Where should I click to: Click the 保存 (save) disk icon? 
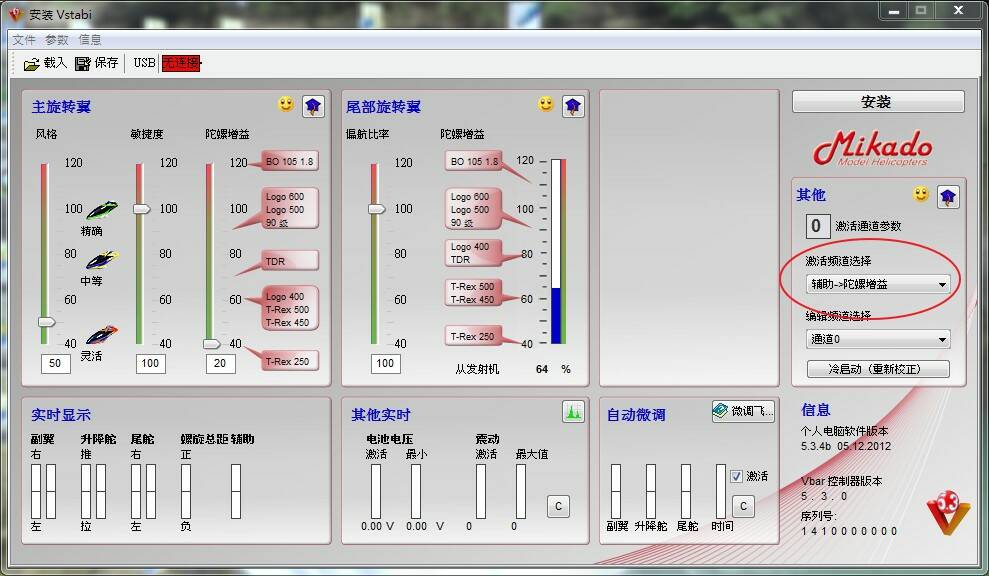click(x=84, y=63)
